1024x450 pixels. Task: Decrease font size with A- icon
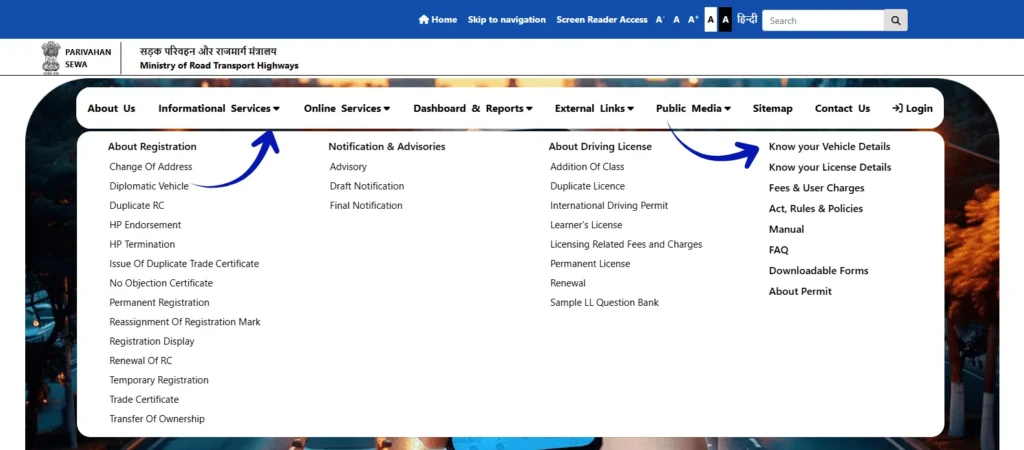click(x=660, y=20)
